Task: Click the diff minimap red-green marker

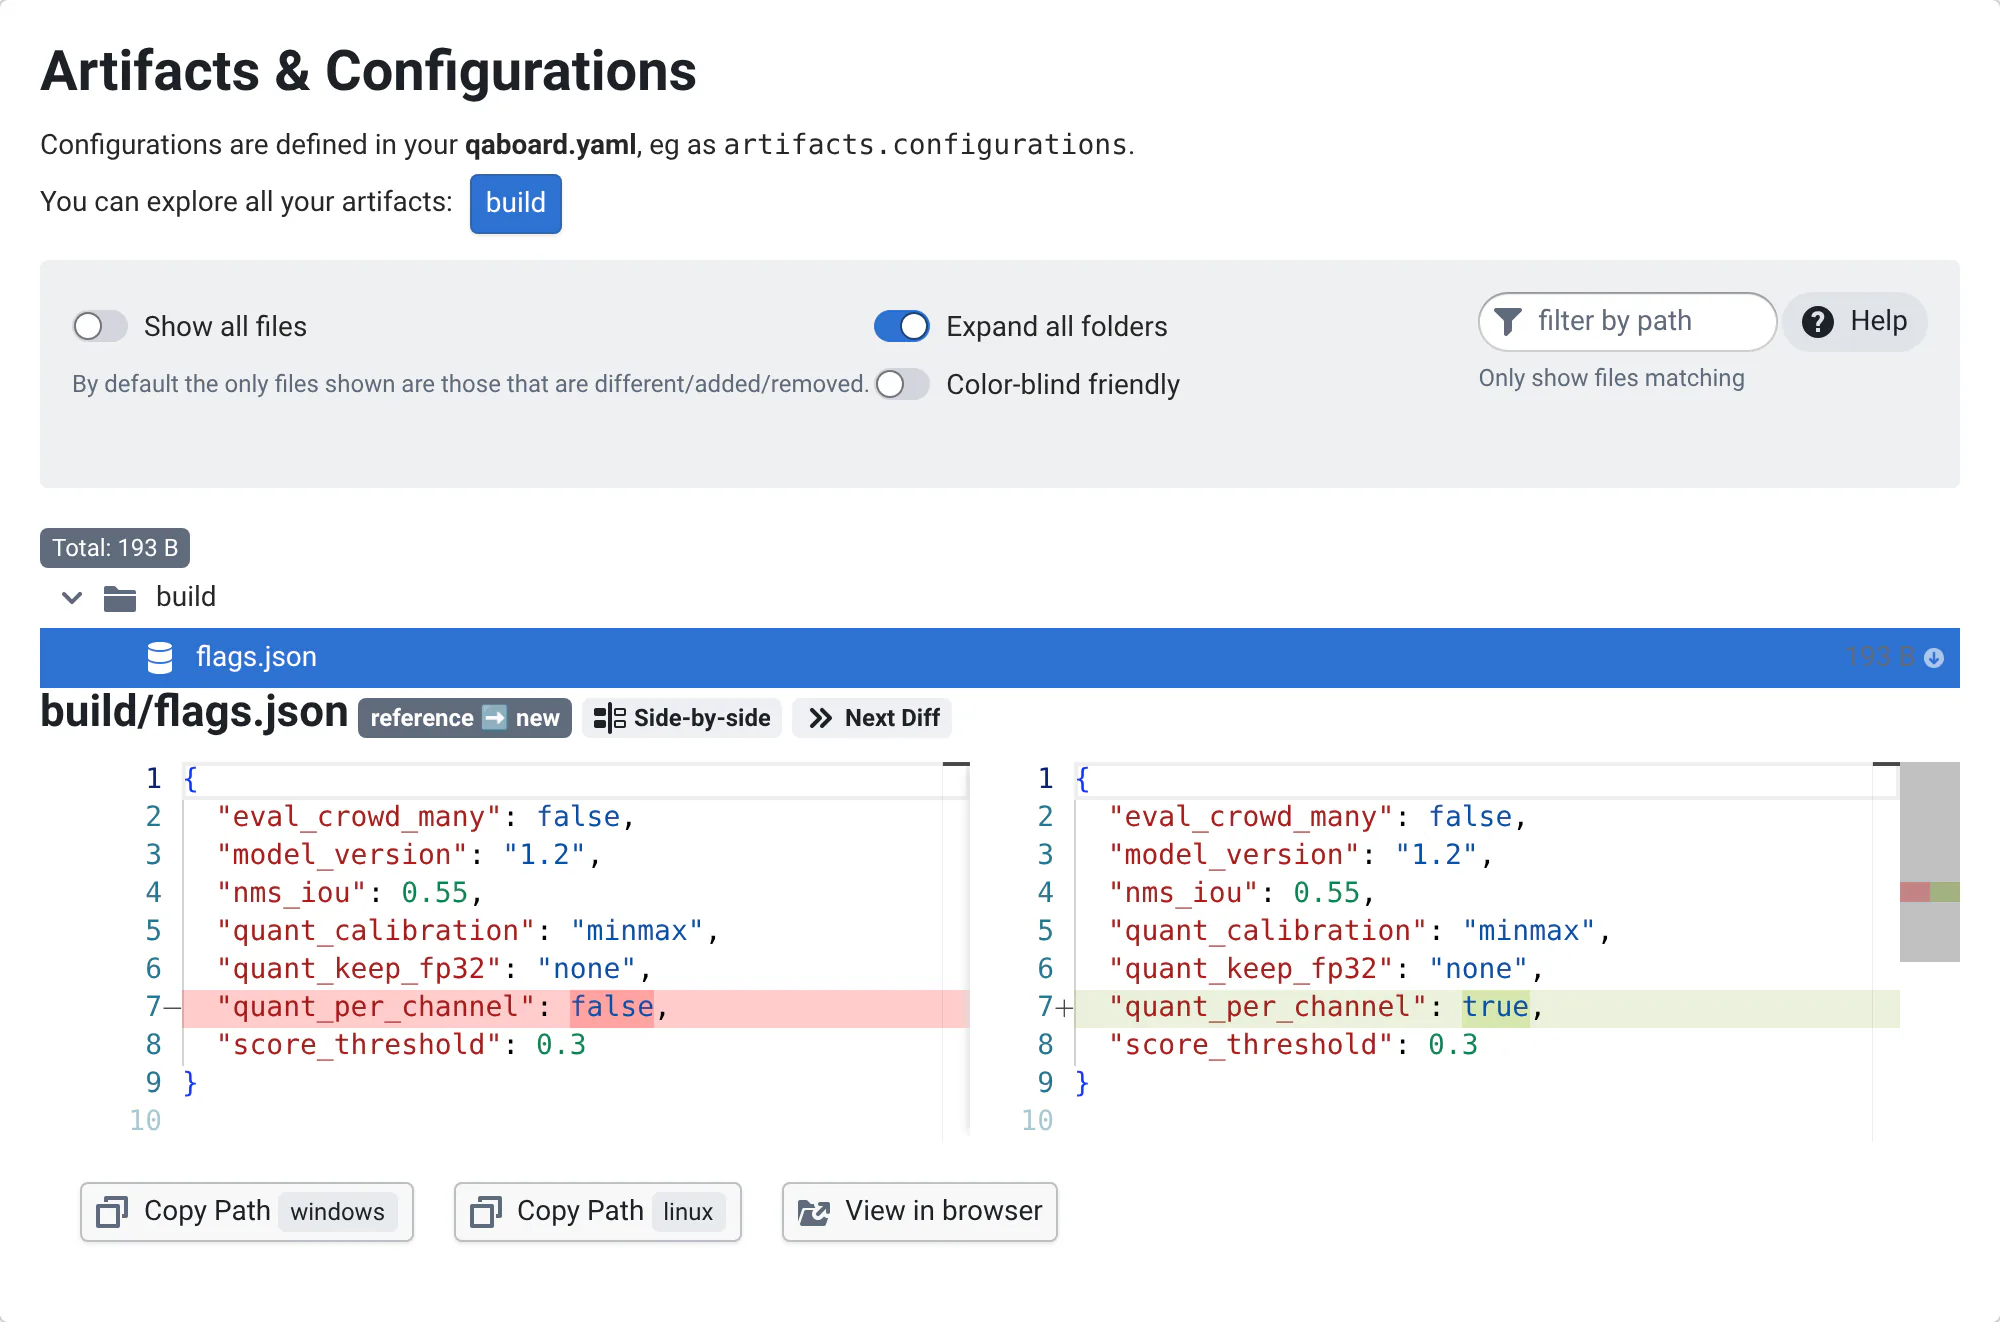Action: click(x=1930, y=892)
